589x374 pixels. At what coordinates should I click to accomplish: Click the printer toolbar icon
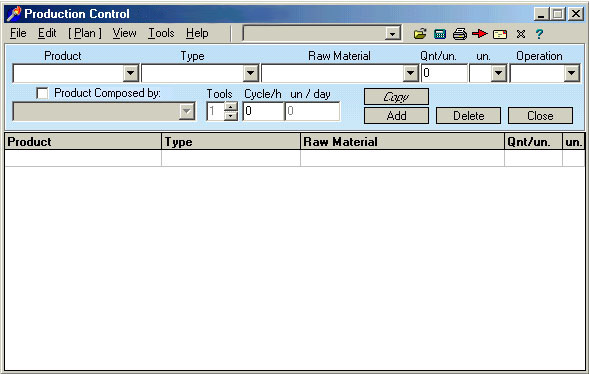tap(460, 34)
